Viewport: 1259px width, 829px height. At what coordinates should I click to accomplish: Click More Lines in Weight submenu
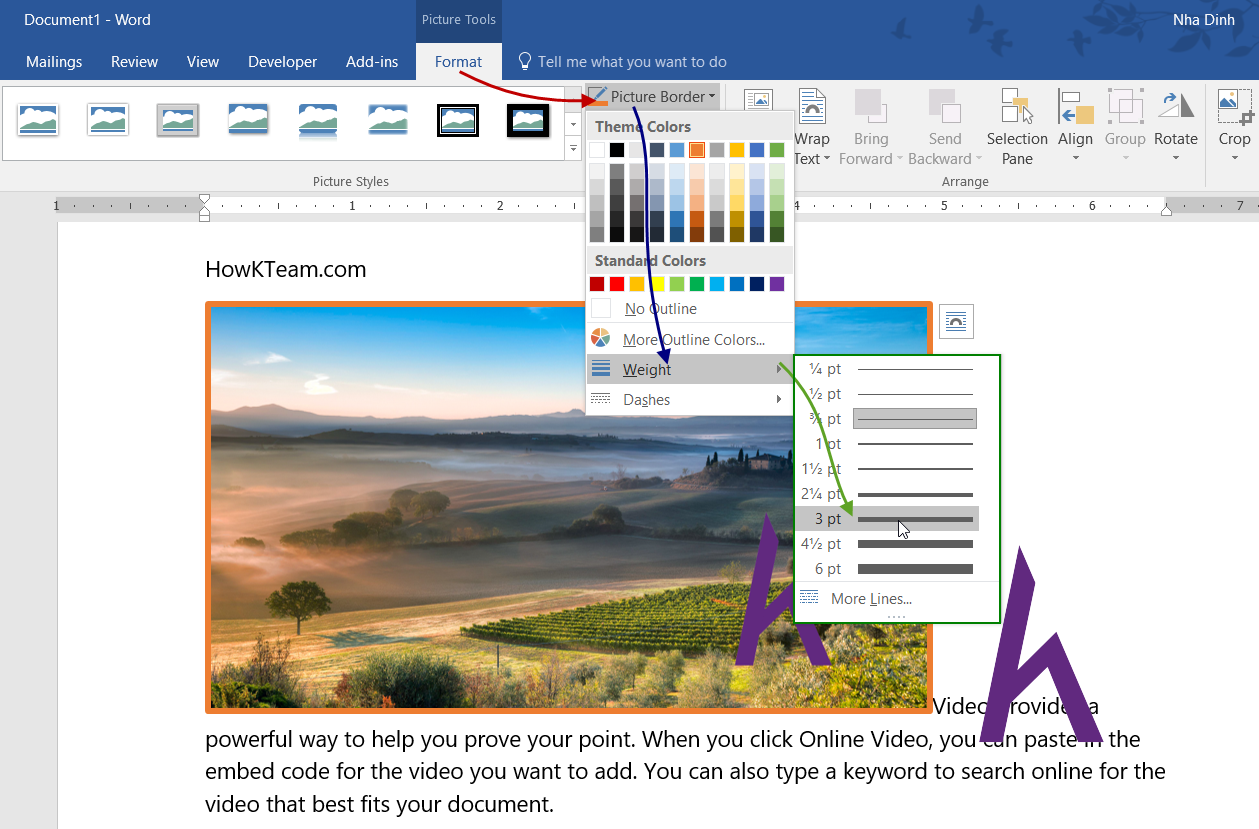pyautogui.click(x=896, y=599)
